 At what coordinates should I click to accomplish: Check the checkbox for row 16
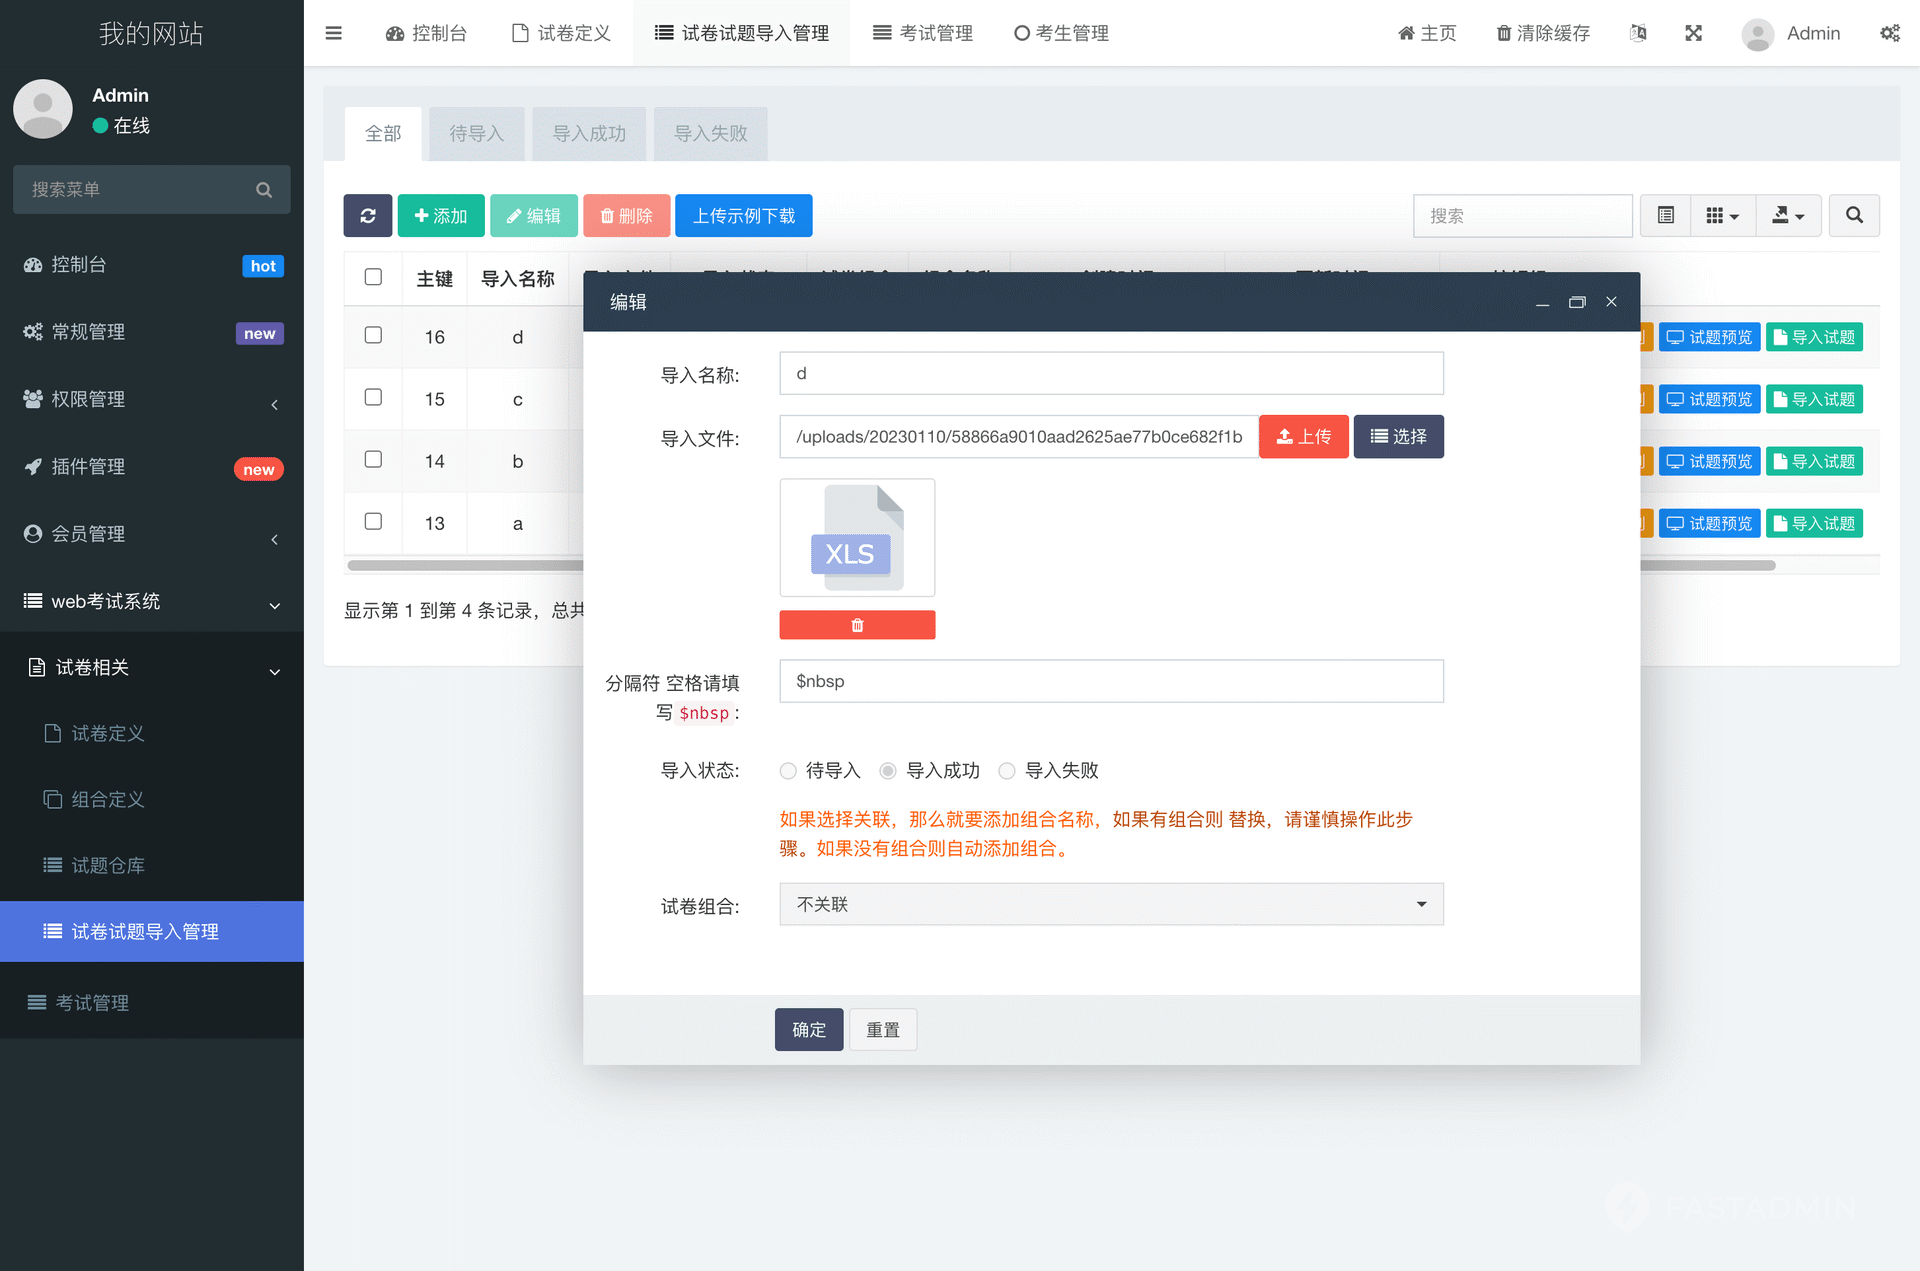pyautogui.click(x=373, y=335)
